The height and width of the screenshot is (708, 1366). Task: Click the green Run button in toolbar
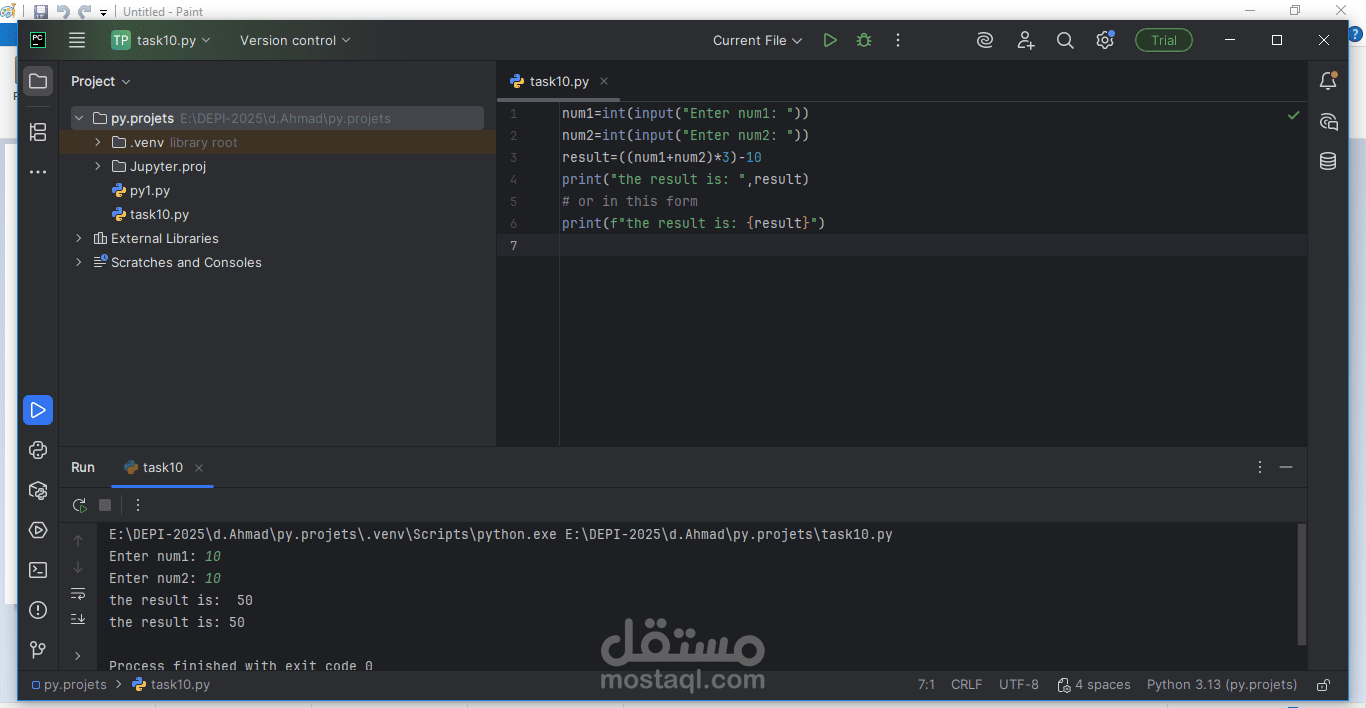tap(830, 40)
